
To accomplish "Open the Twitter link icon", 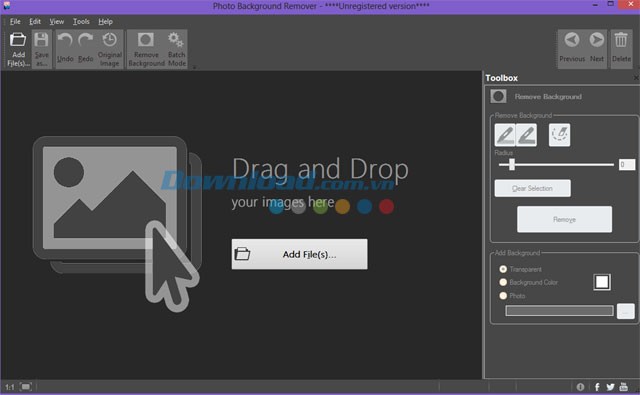I will (610, 386).
